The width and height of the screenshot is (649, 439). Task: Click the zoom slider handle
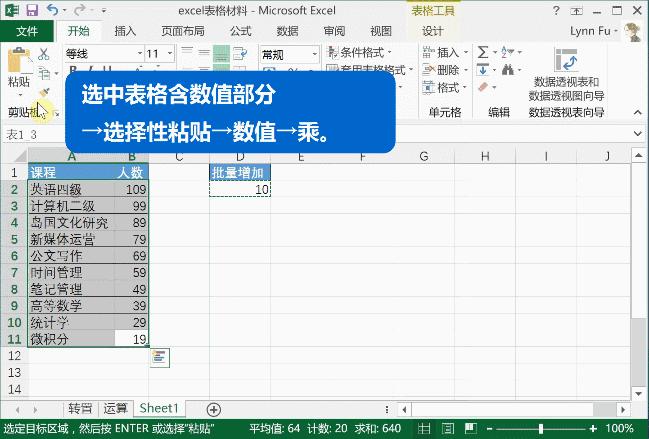tap(541, 429)
